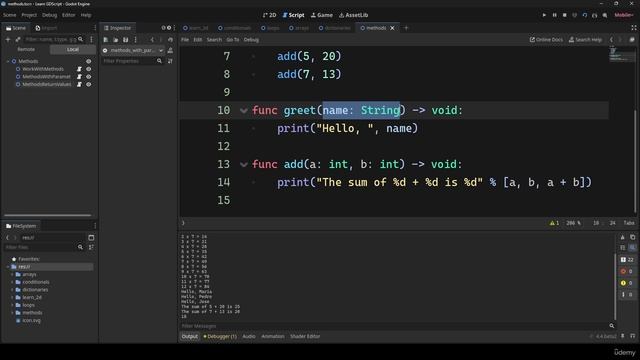Switch to the 2D workspace
Viewport: 640px width, 360px height.
269,15
